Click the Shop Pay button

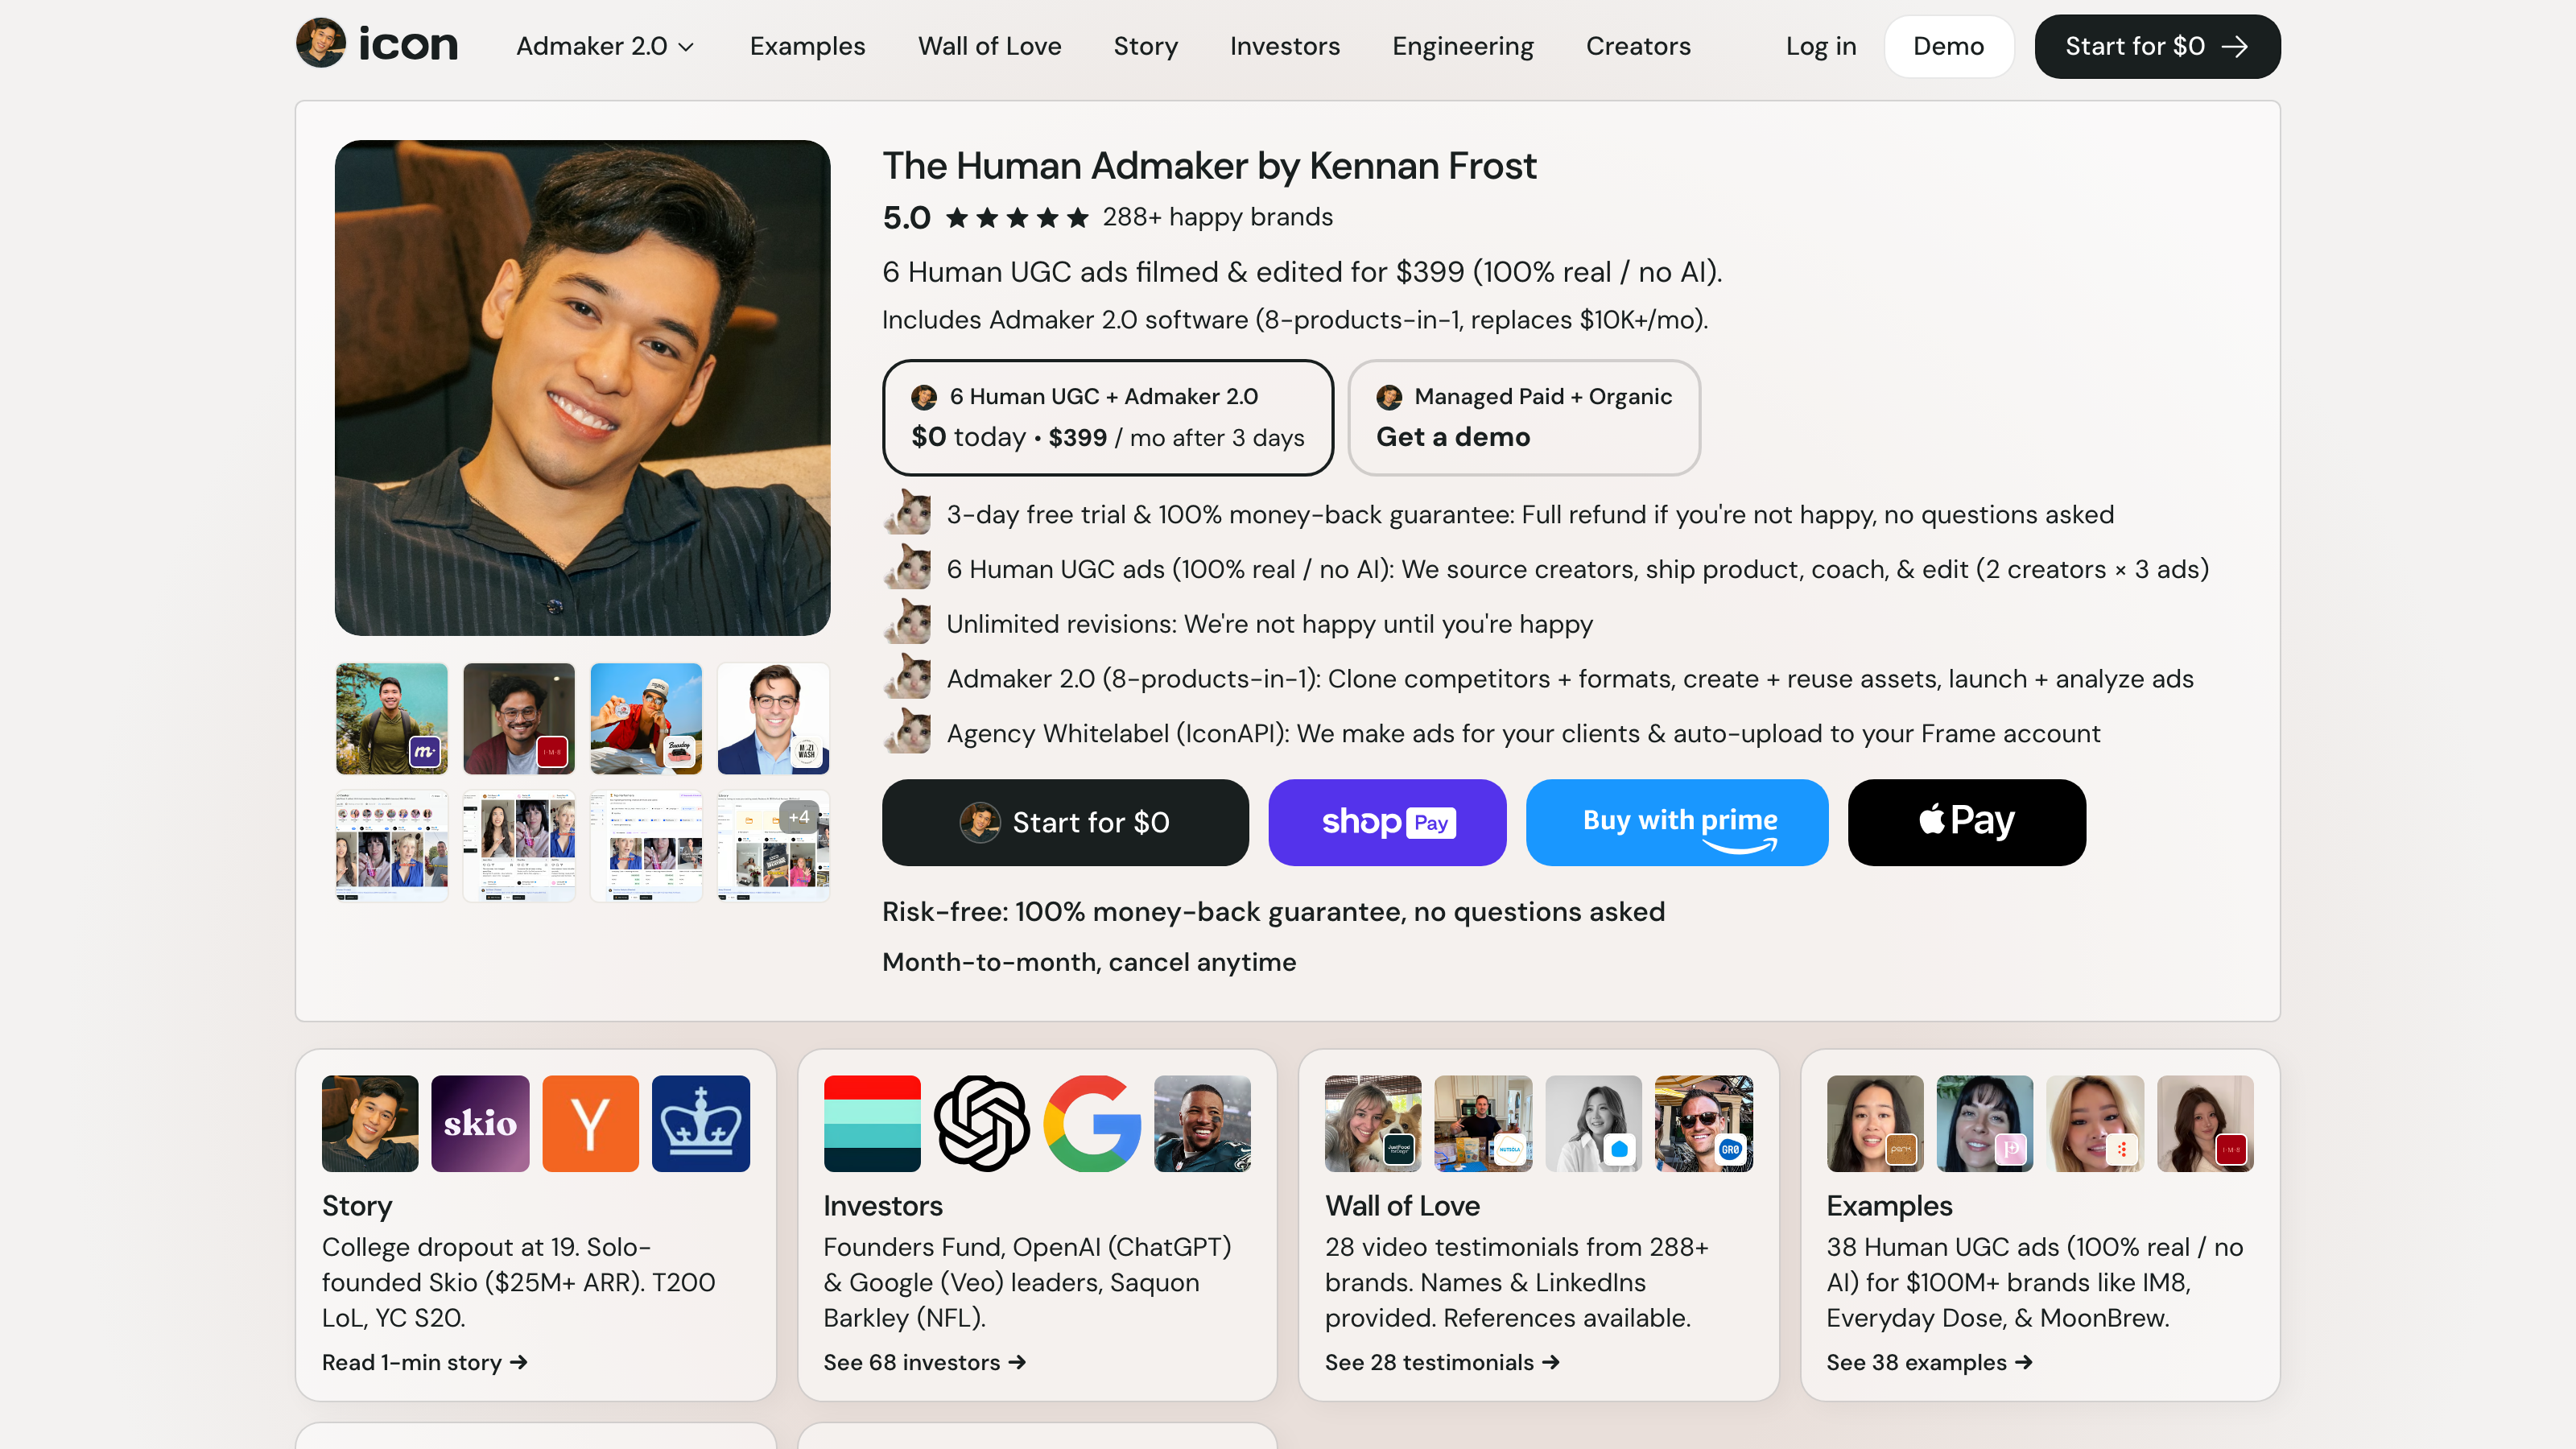coord(1387,822)
